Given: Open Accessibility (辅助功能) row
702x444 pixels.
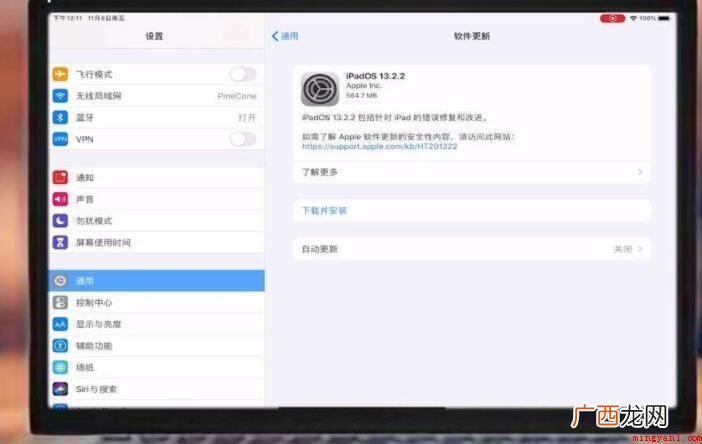Looking at the screenshot, I should coord(157,346).
